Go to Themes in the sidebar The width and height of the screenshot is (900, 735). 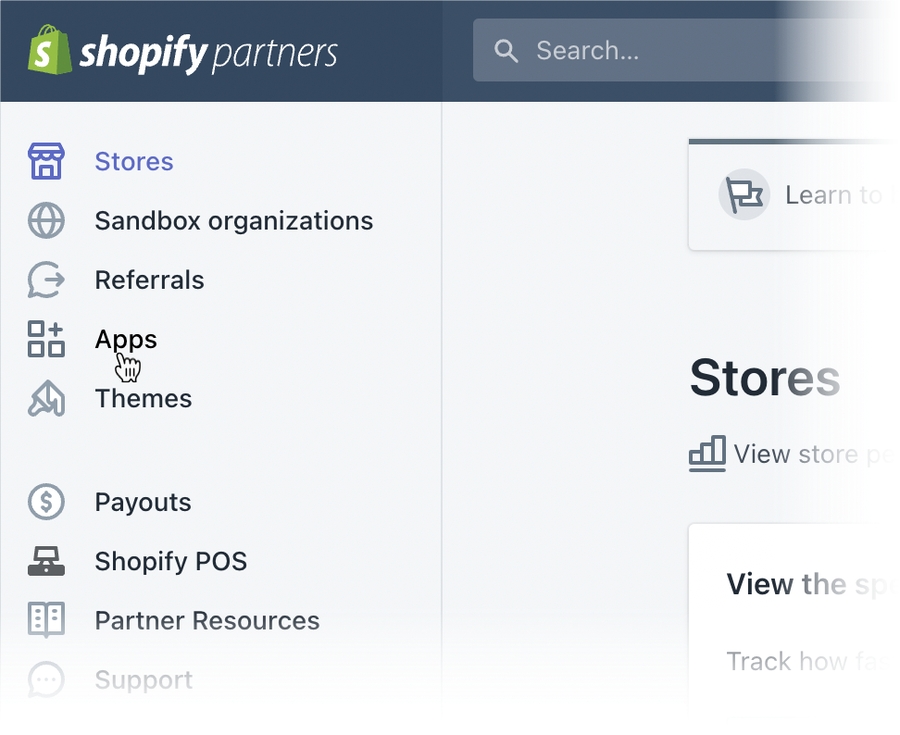[143, 398]
